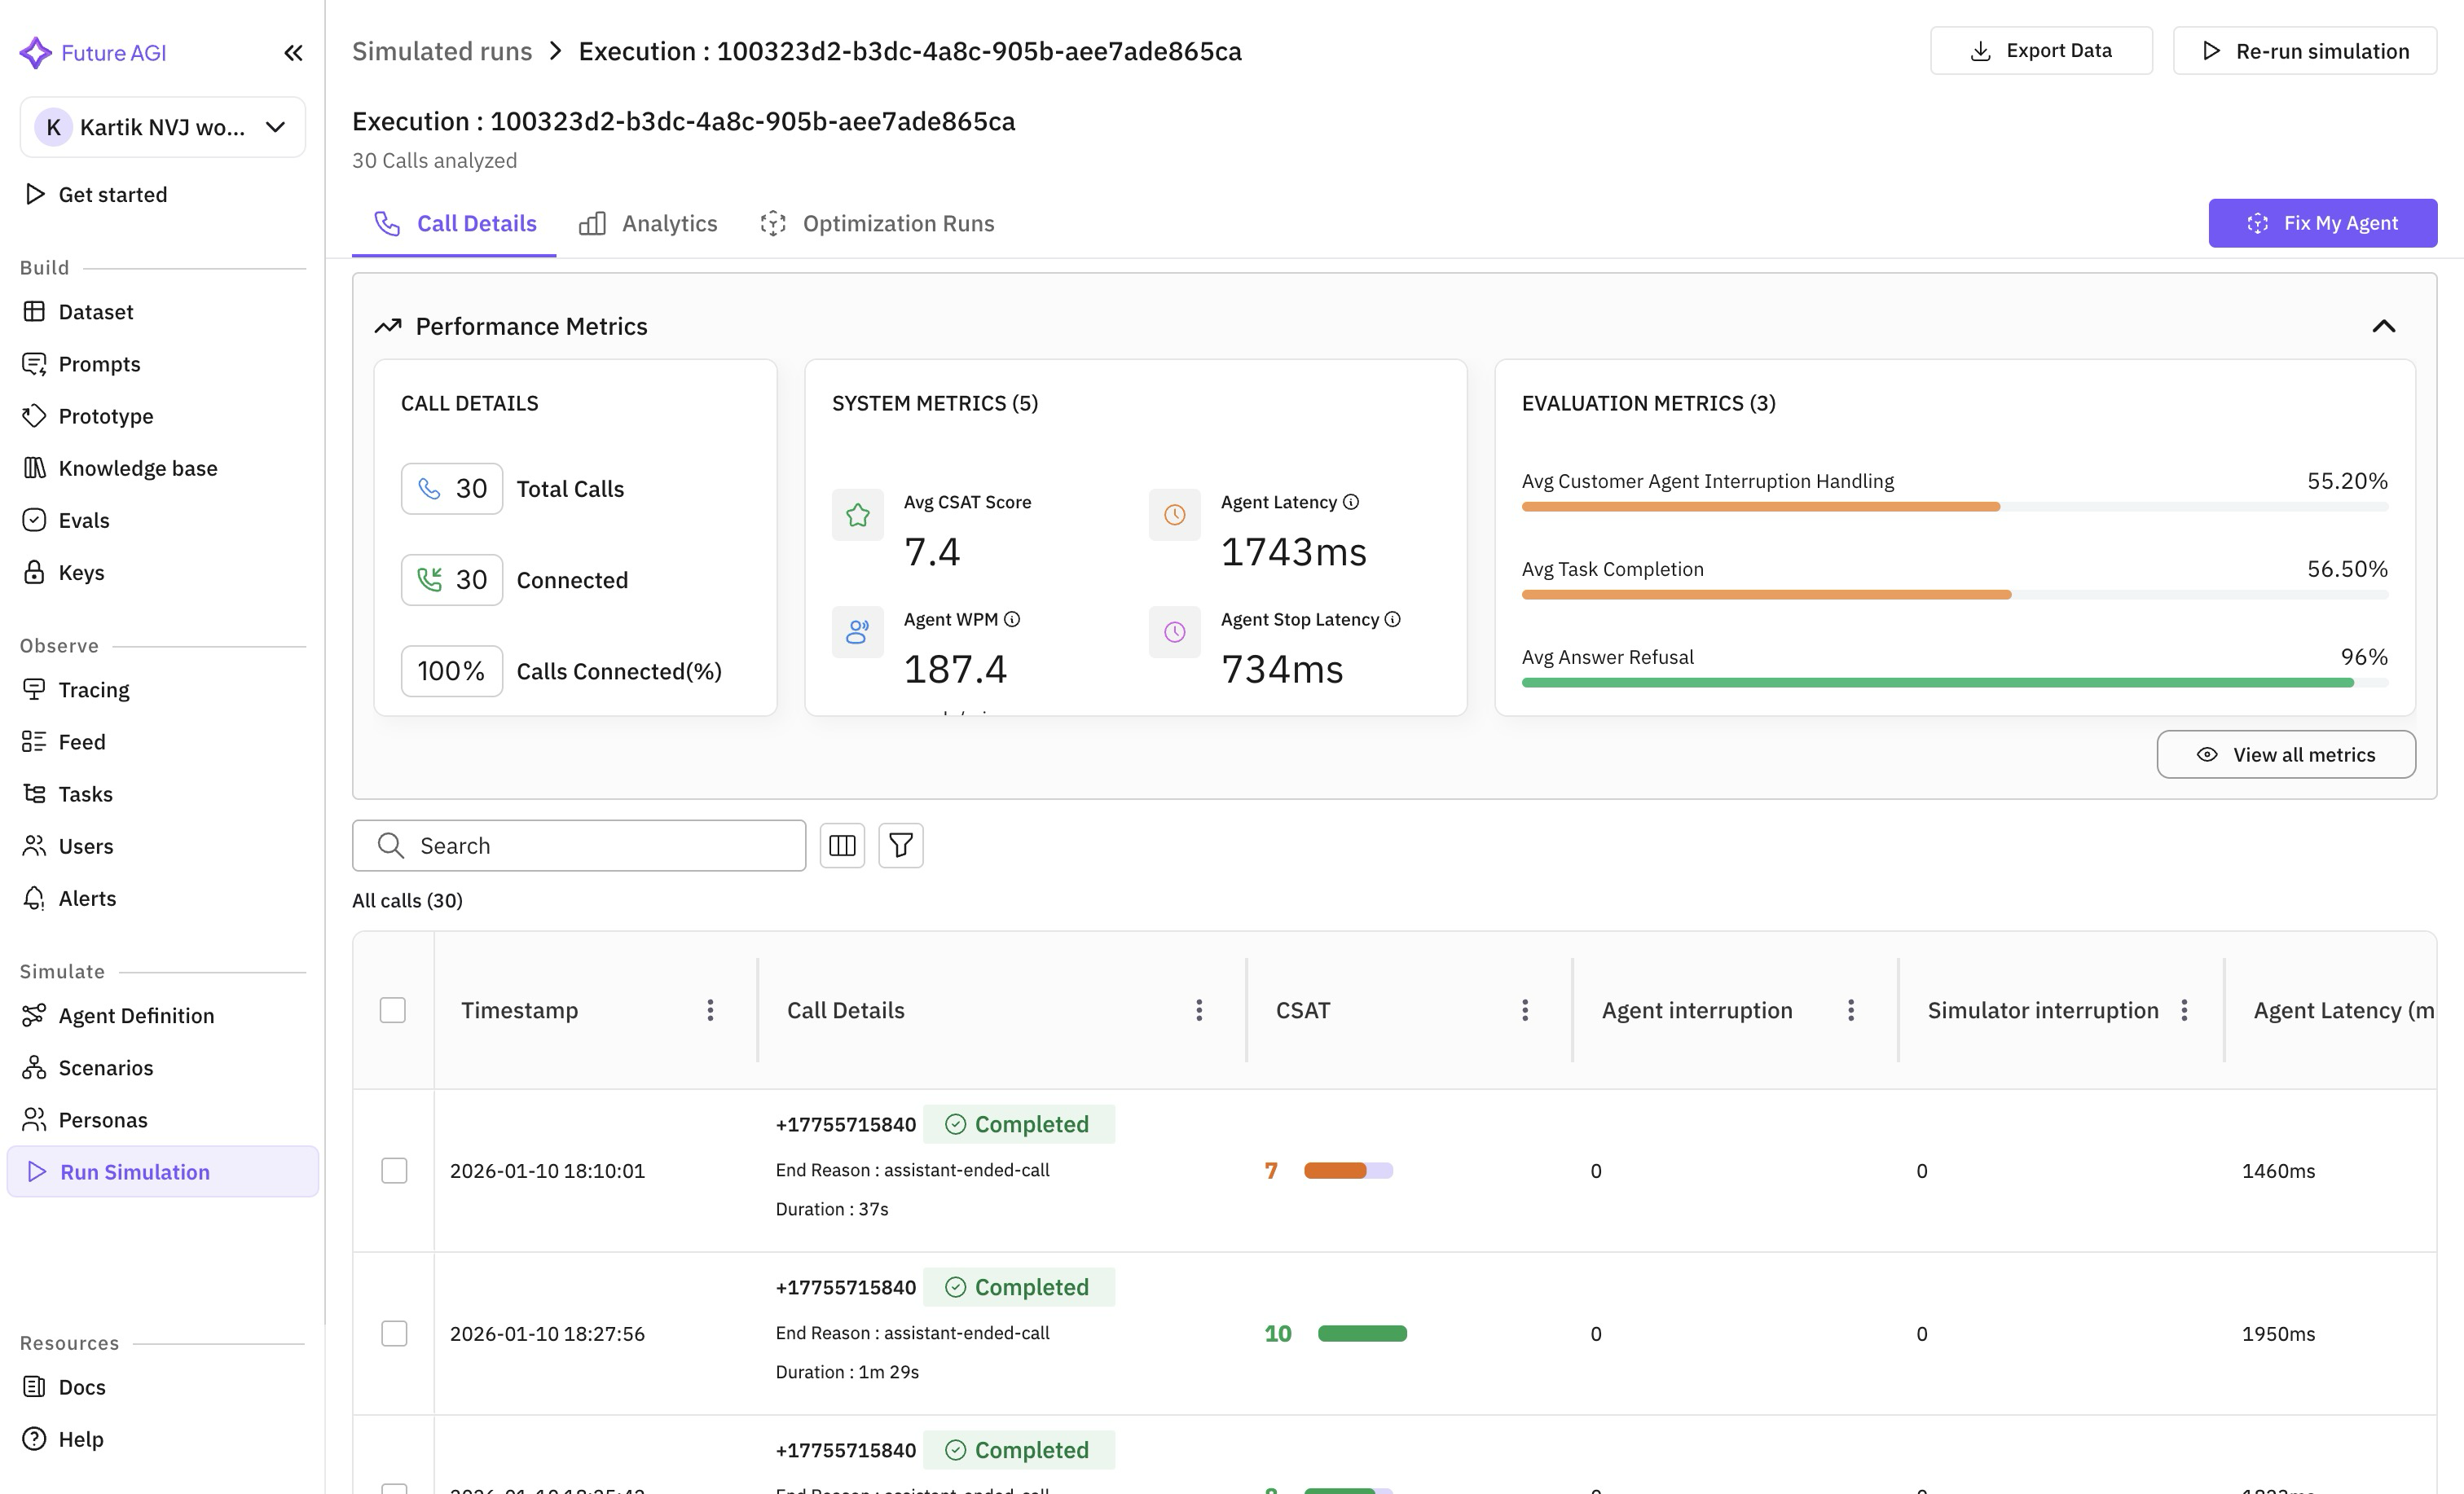The image size is (2464, 1494).
Task: Switch to the Analytics tab
Action: point(648,223)
